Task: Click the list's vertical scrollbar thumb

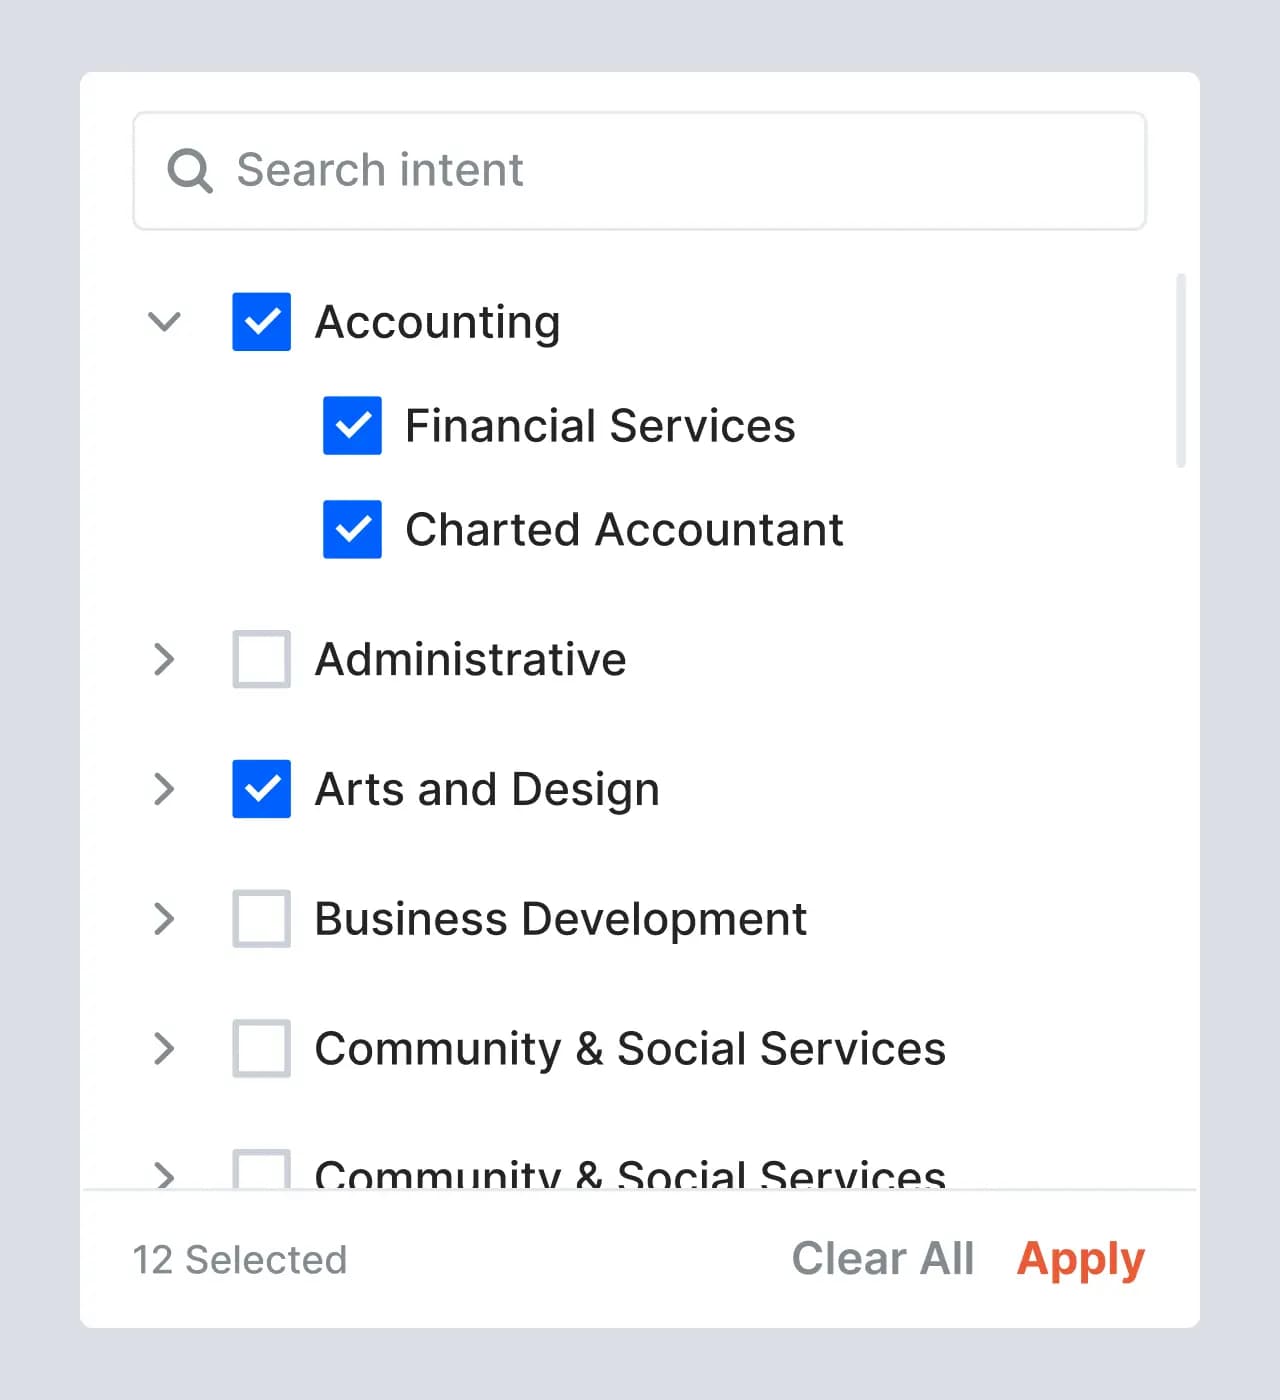Action: click(1181, 370)
